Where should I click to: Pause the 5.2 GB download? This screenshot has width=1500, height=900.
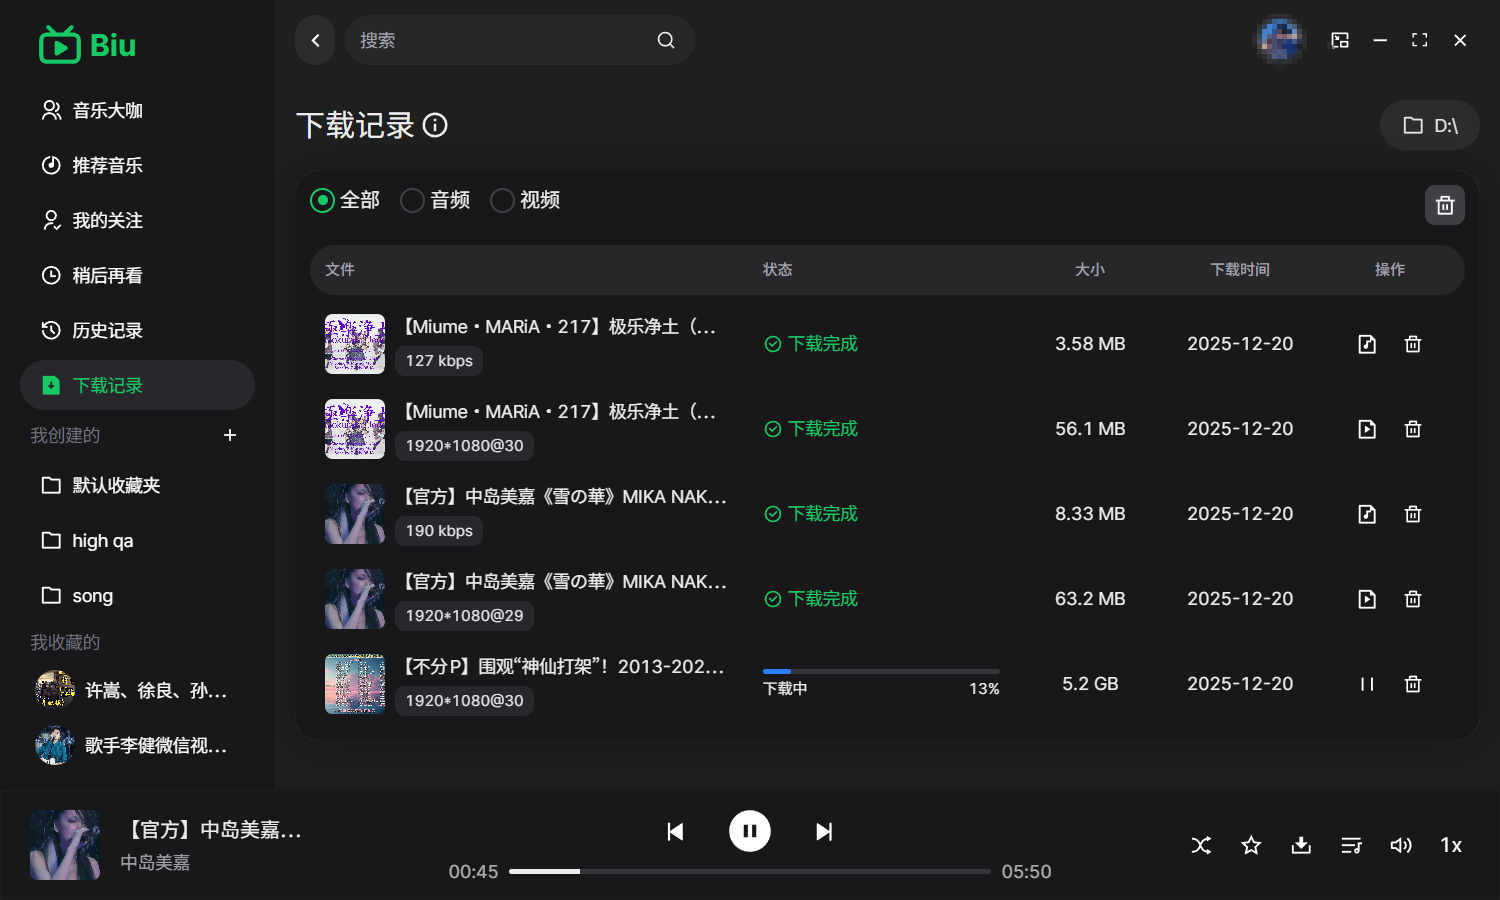[1367, 684]
